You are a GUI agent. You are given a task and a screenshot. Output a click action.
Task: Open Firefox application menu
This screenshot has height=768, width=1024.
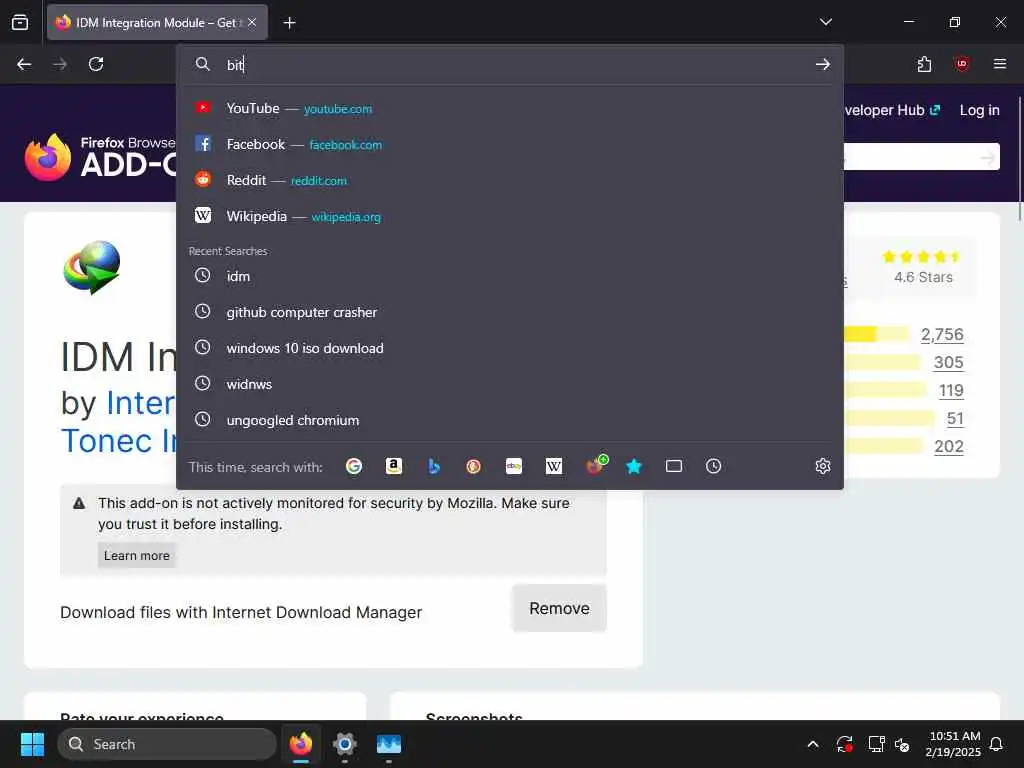1000,64
